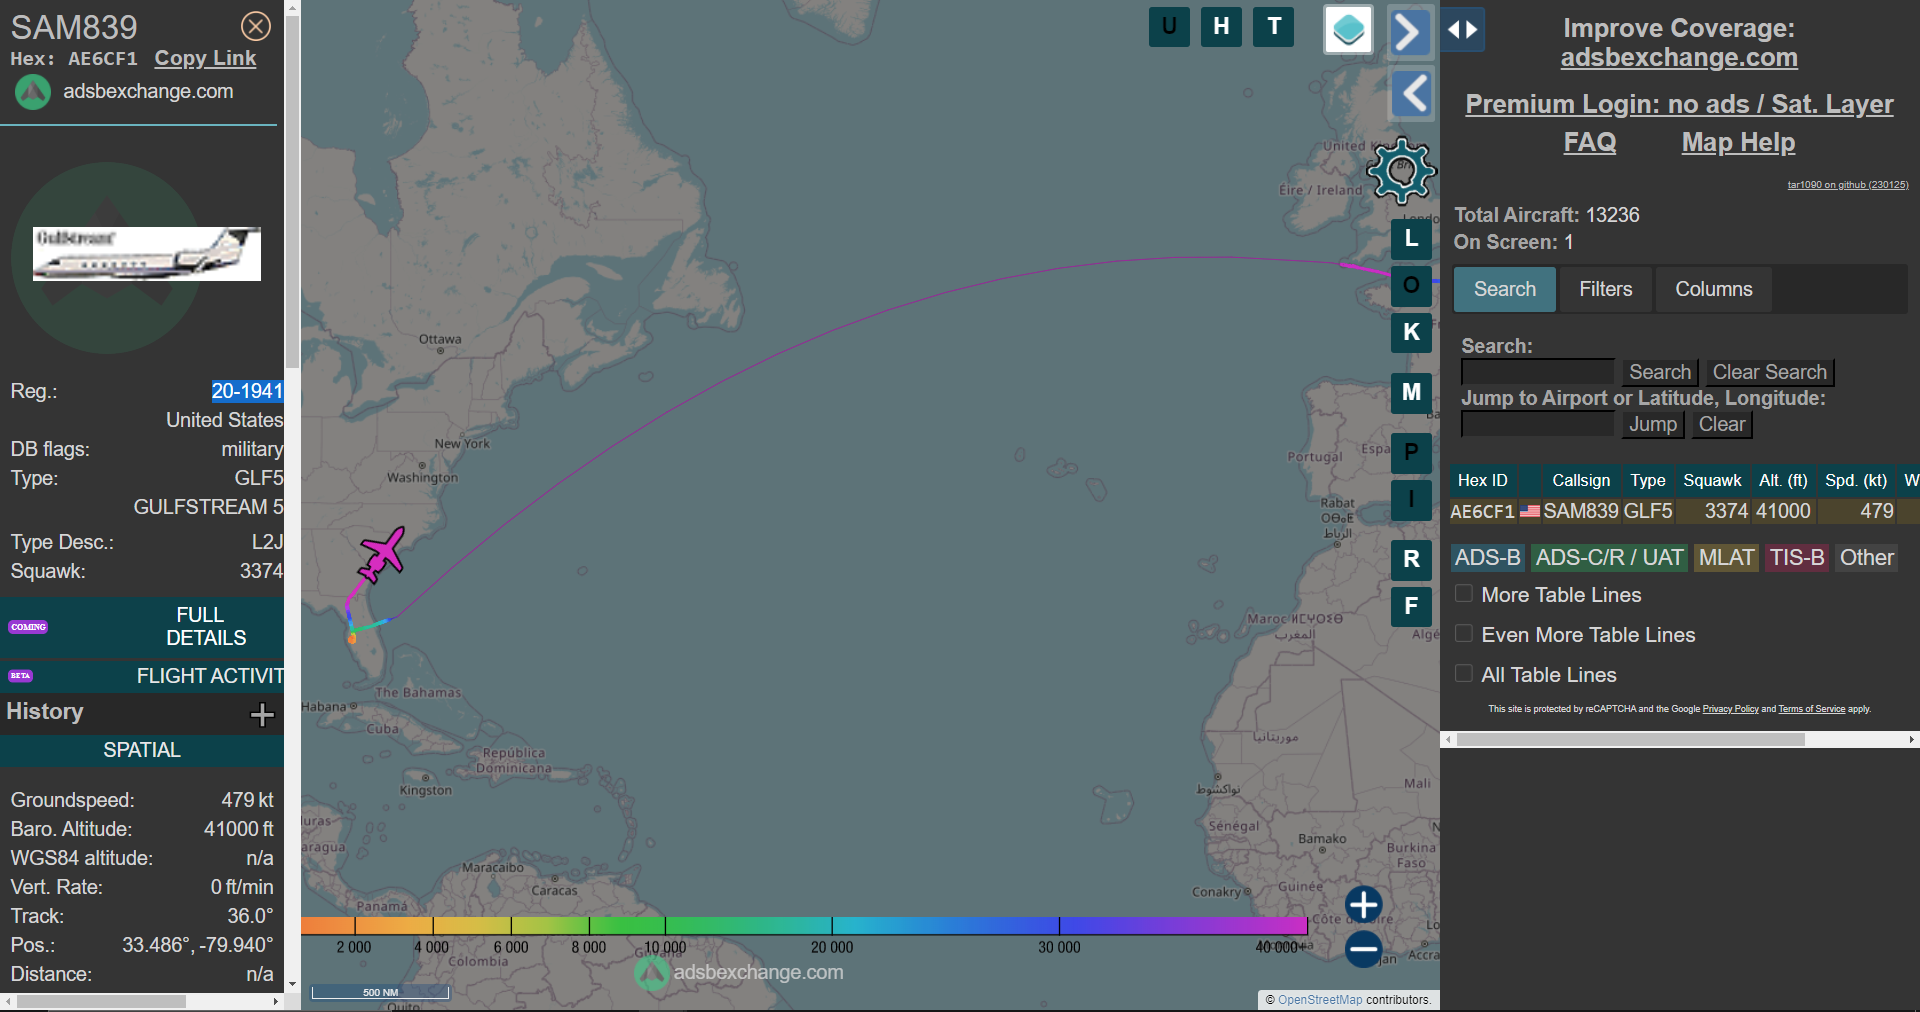Open the FULL DETAILS button
This screenshot has width=1920, height=1012.
142,626
